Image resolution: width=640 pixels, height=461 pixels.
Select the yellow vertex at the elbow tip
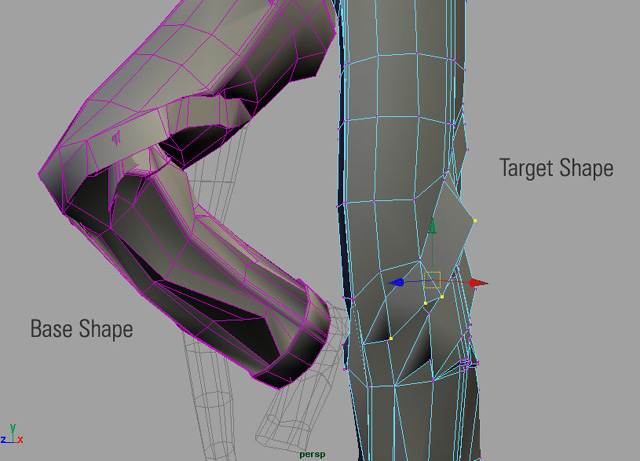475,221
